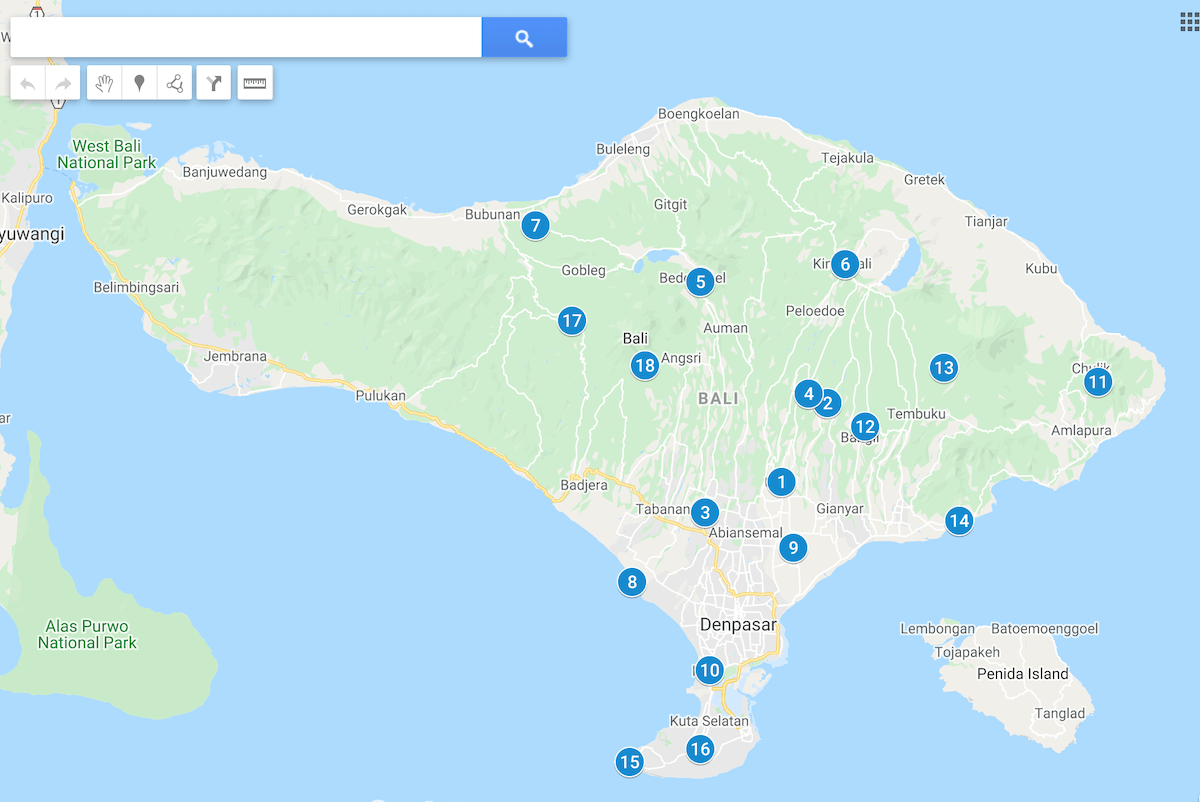Open marker 14 on the southeast coast
The width and height of the screenshot is (1200, 802).
pyautogui.click(x=959, y=520)
